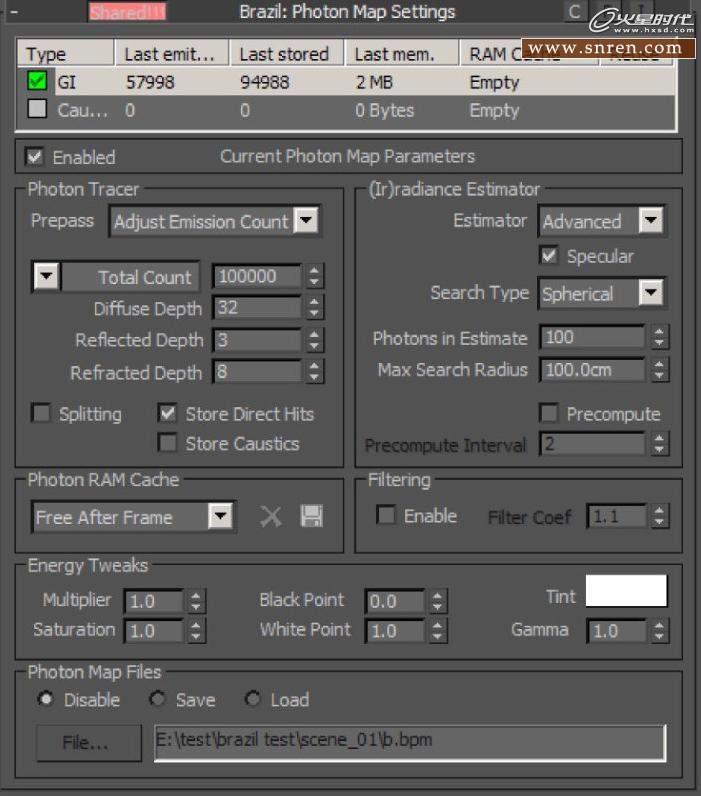Screen dimensions: 701x796
Task: Select the 2 MB memory cell
Action: coord(374,82)
